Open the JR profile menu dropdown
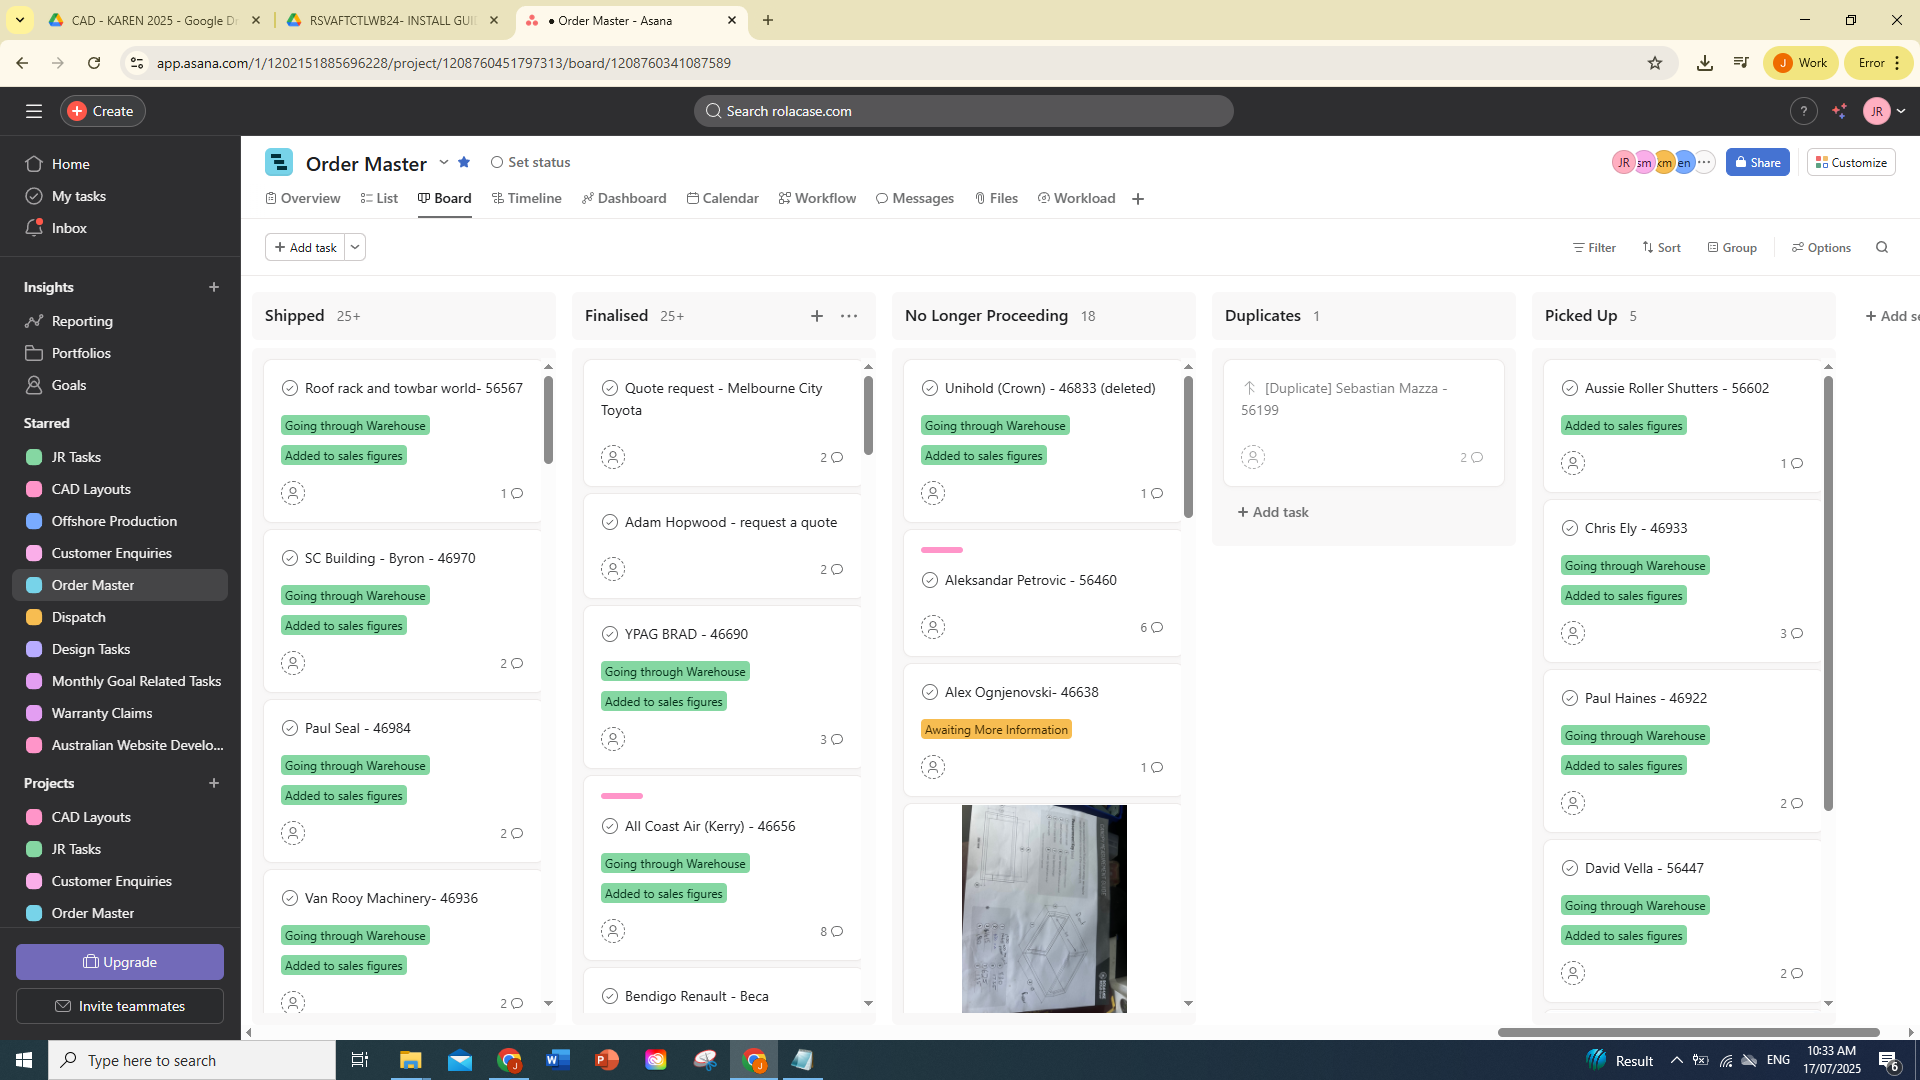Screen dimensions: 1920x1080 click(x=1885, y=111)
